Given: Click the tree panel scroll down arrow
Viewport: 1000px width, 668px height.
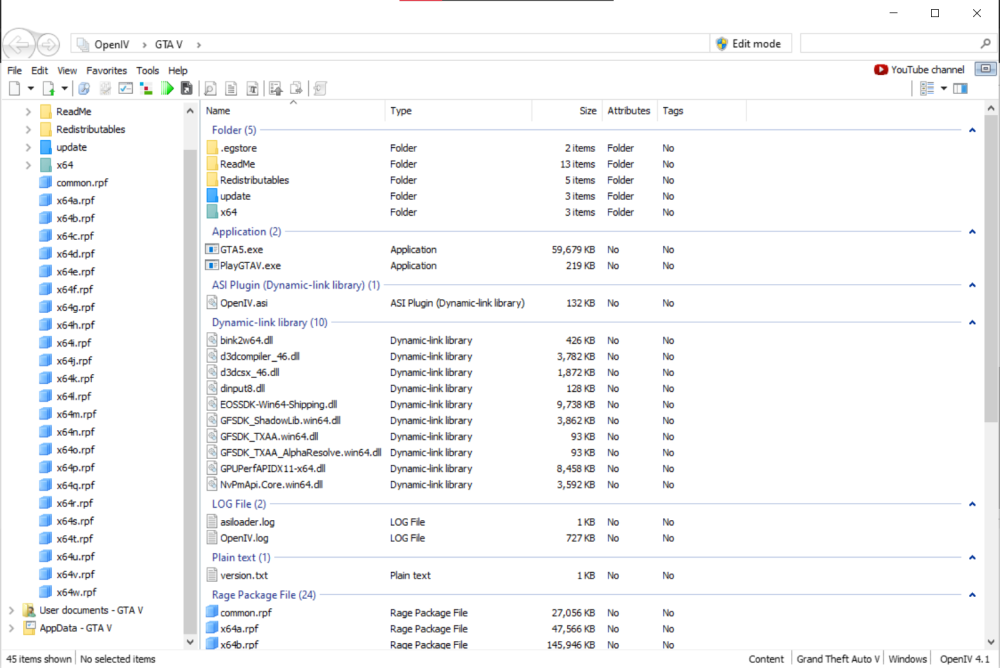Looking at the screenshot, I should tap(190, 642).
